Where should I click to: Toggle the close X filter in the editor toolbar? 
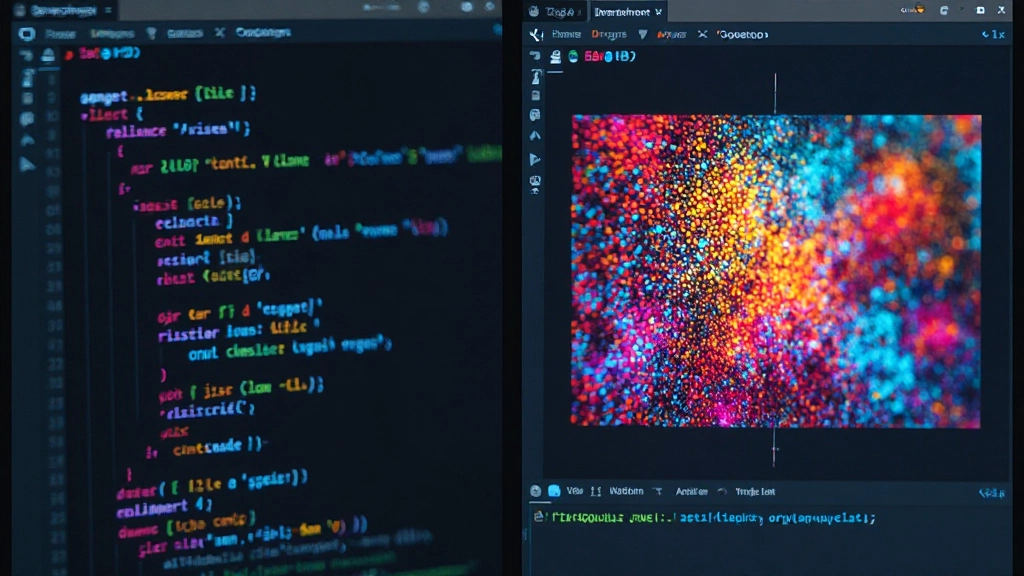pos(219,33)
